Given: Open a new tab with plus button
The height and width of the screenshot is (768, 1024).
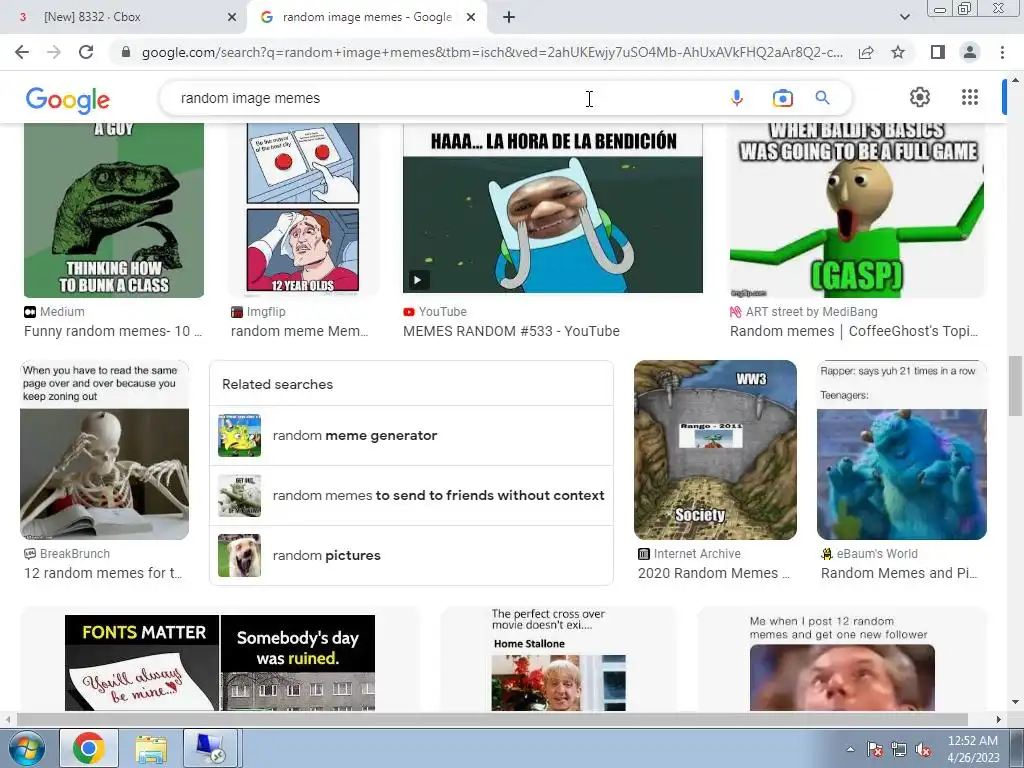Looking at the screenshot, I should pos(509,17).
